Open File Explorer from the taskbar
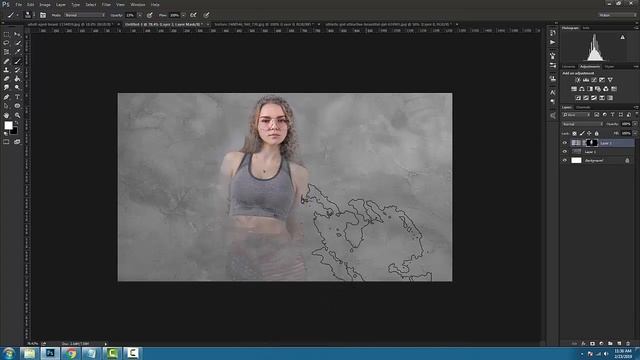The width and height of the screenshot is (640, 360). click(x=29, y=353)
